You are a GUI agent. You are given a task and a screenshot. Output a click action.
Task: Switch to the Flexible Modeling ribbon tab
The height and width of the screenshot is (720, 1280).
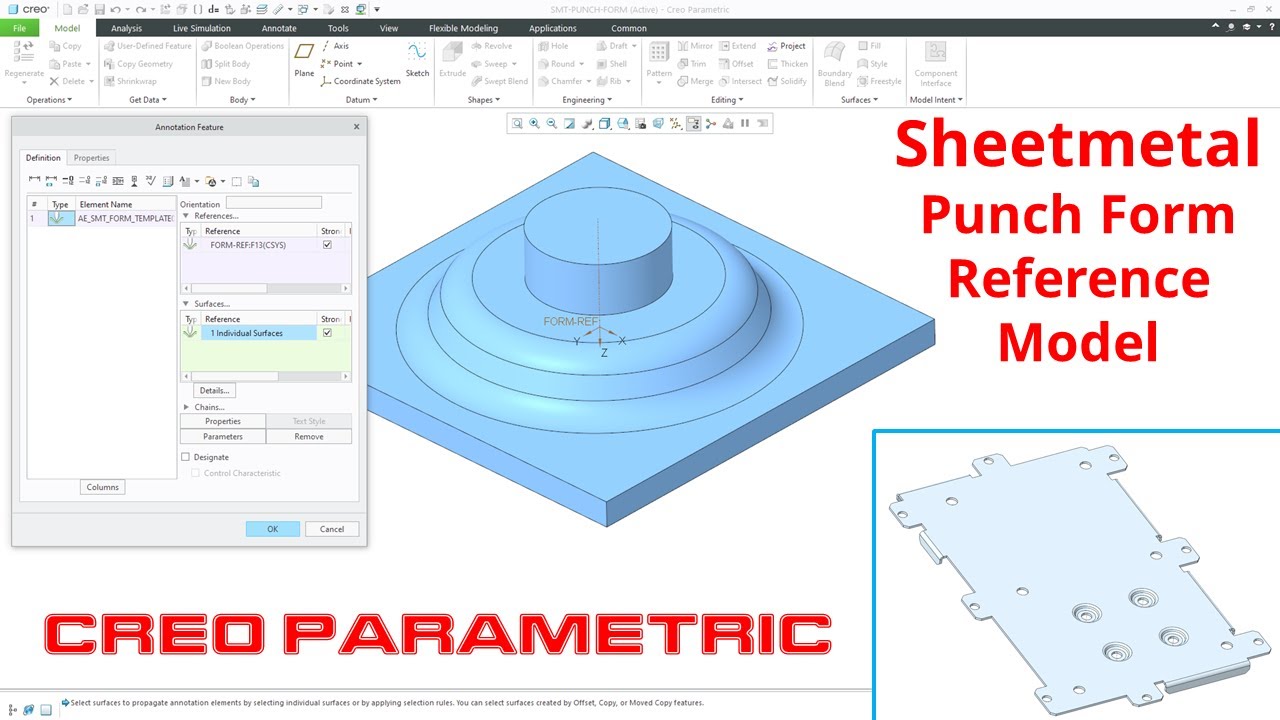click(x=463, y=28)
